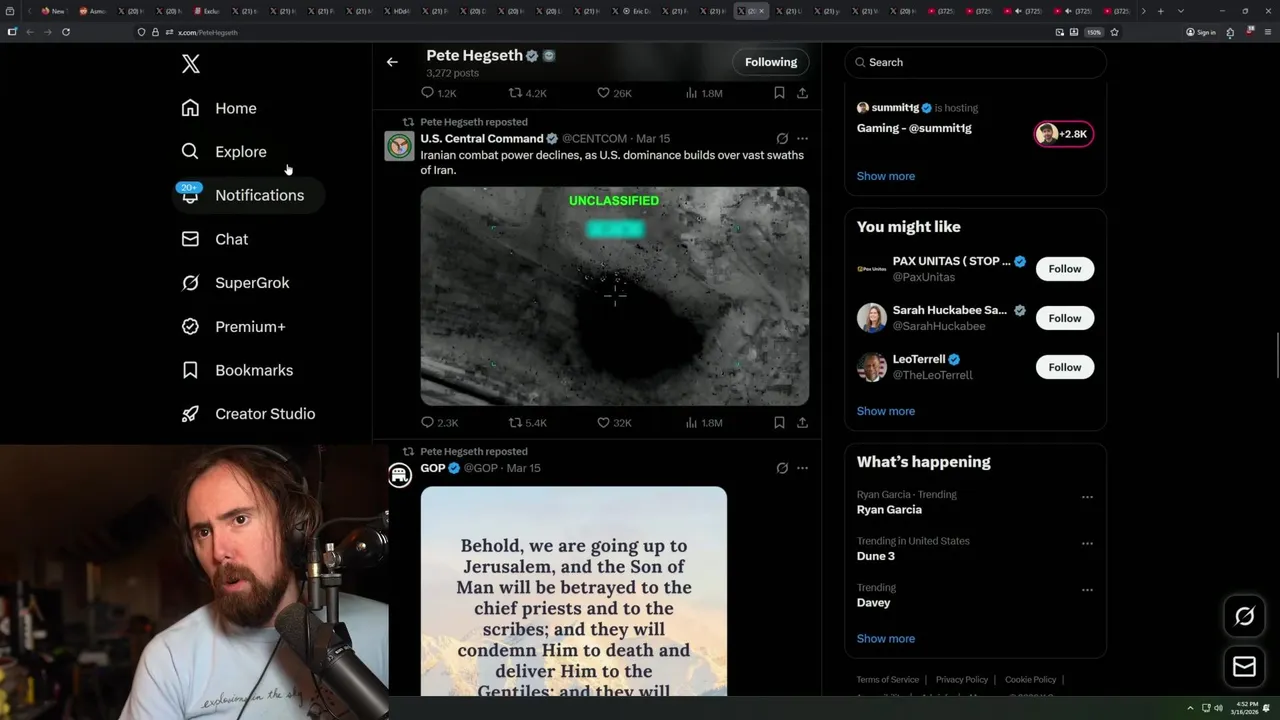
Task: Open Bookmarks in the sidebar
Action: pos(238,370)
